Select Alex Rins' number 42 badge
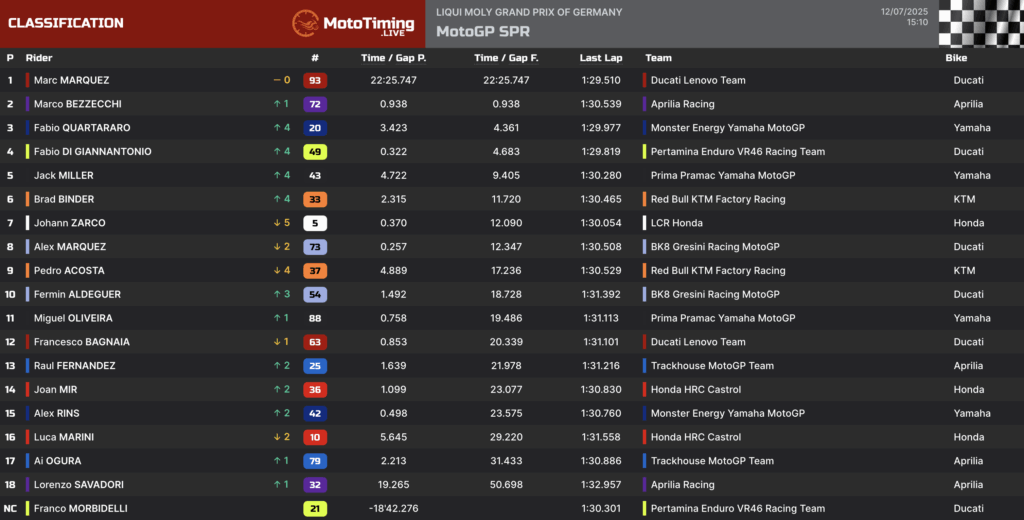Viewport: 1024px width, 520px height. 315,414
